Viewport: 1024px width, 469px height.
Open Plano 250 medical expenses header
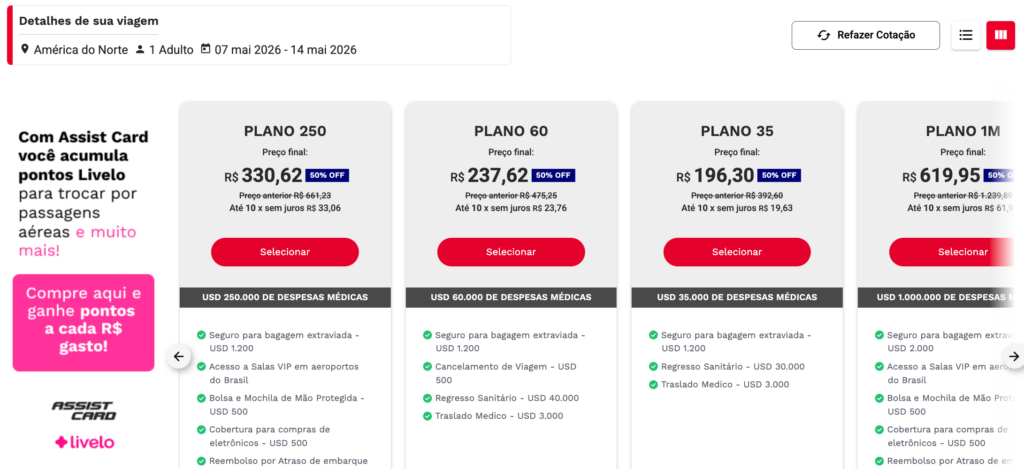click(x=285, y=297)
